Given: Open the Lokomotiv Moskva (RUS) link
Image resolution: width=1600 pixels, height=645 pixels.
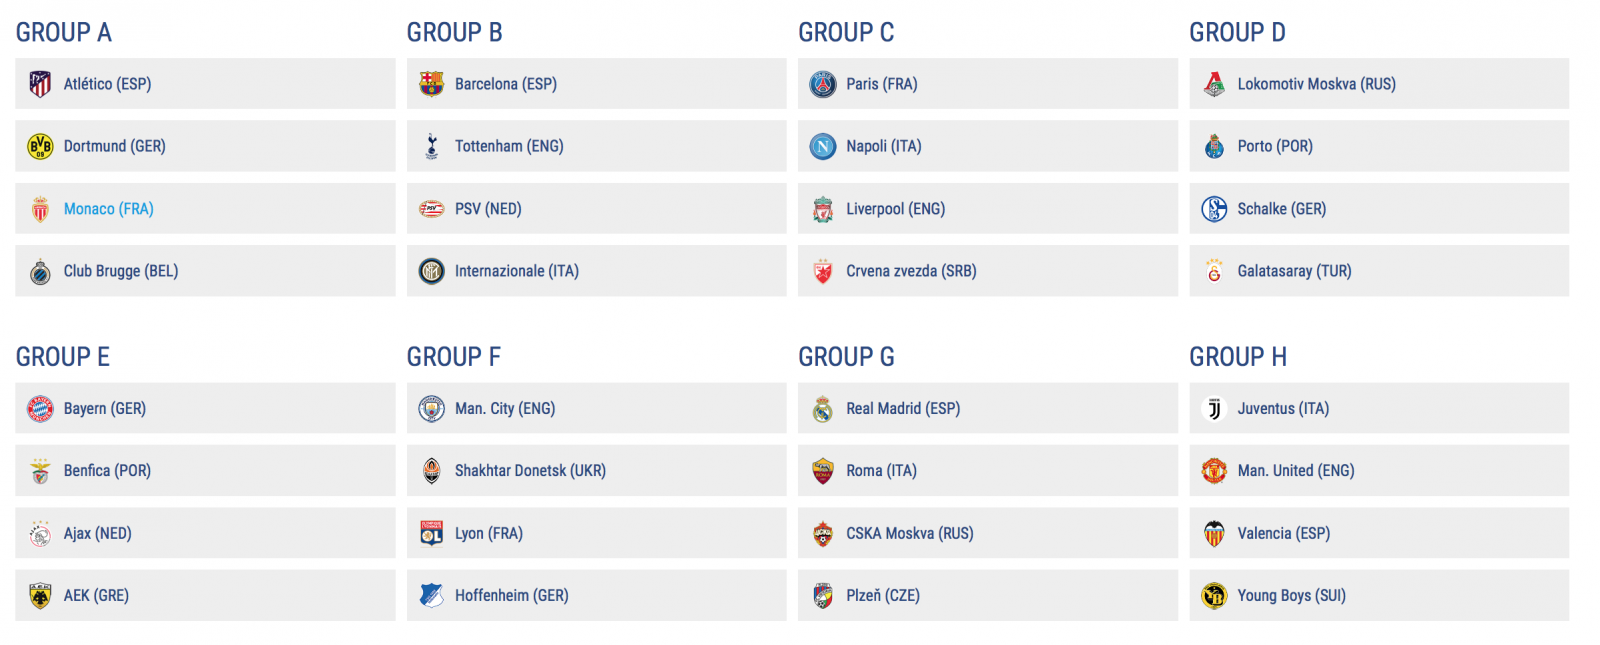Looking at the screenshot, I should point(1316,84).
